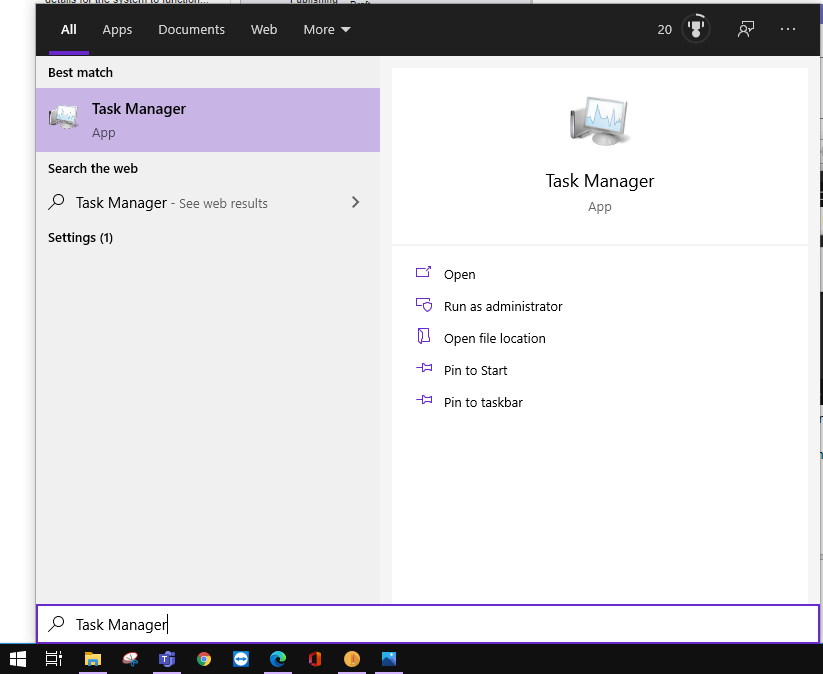Screen dimensions: 823x674
Task: Open the feedback person icon
Action: [x=746, y=29]
